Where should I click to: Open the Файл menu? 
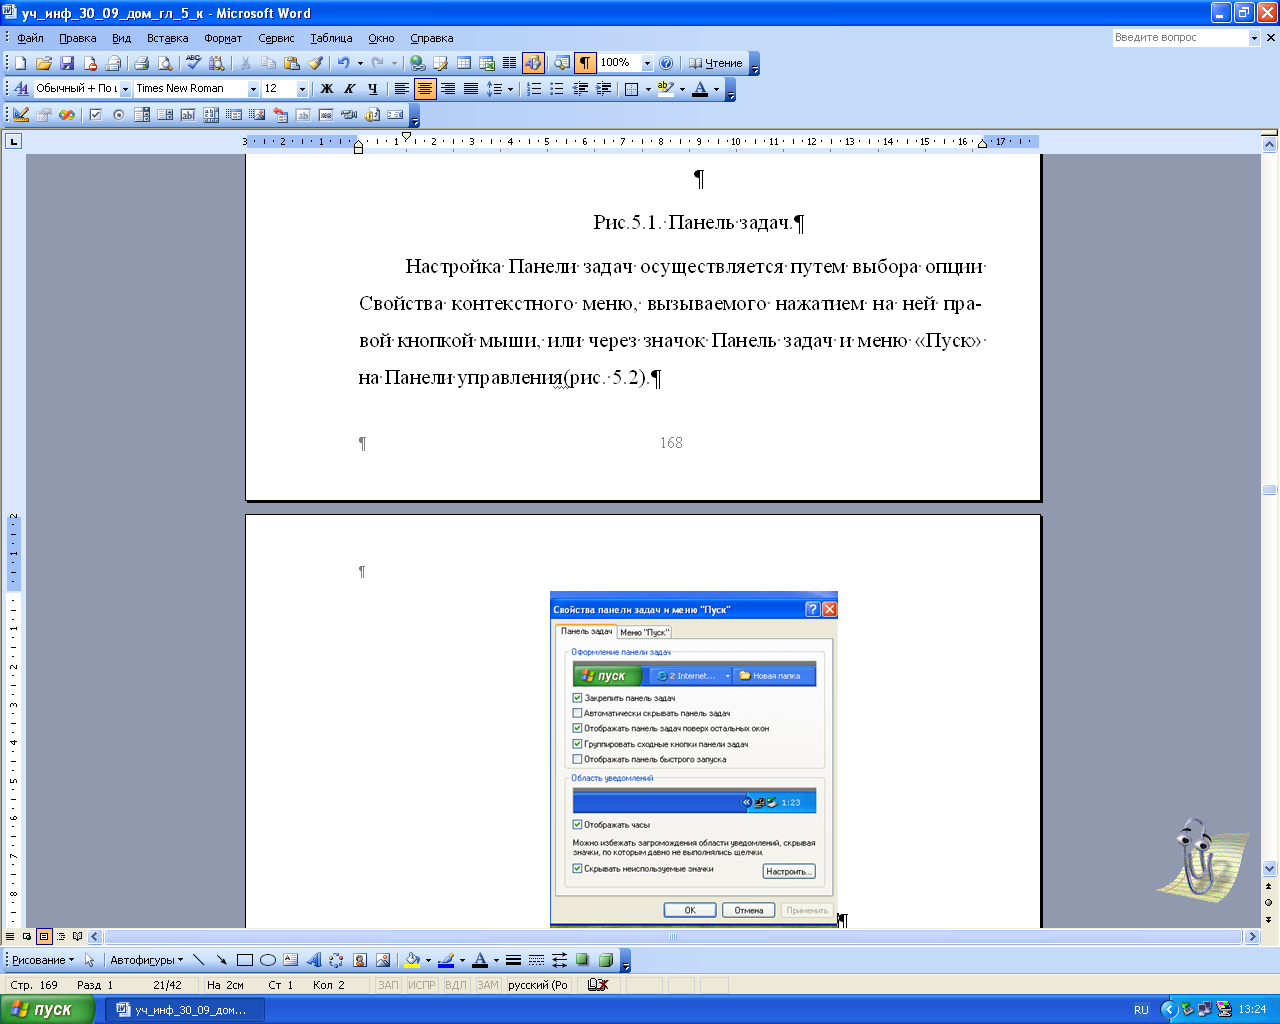tap(30, 38)
